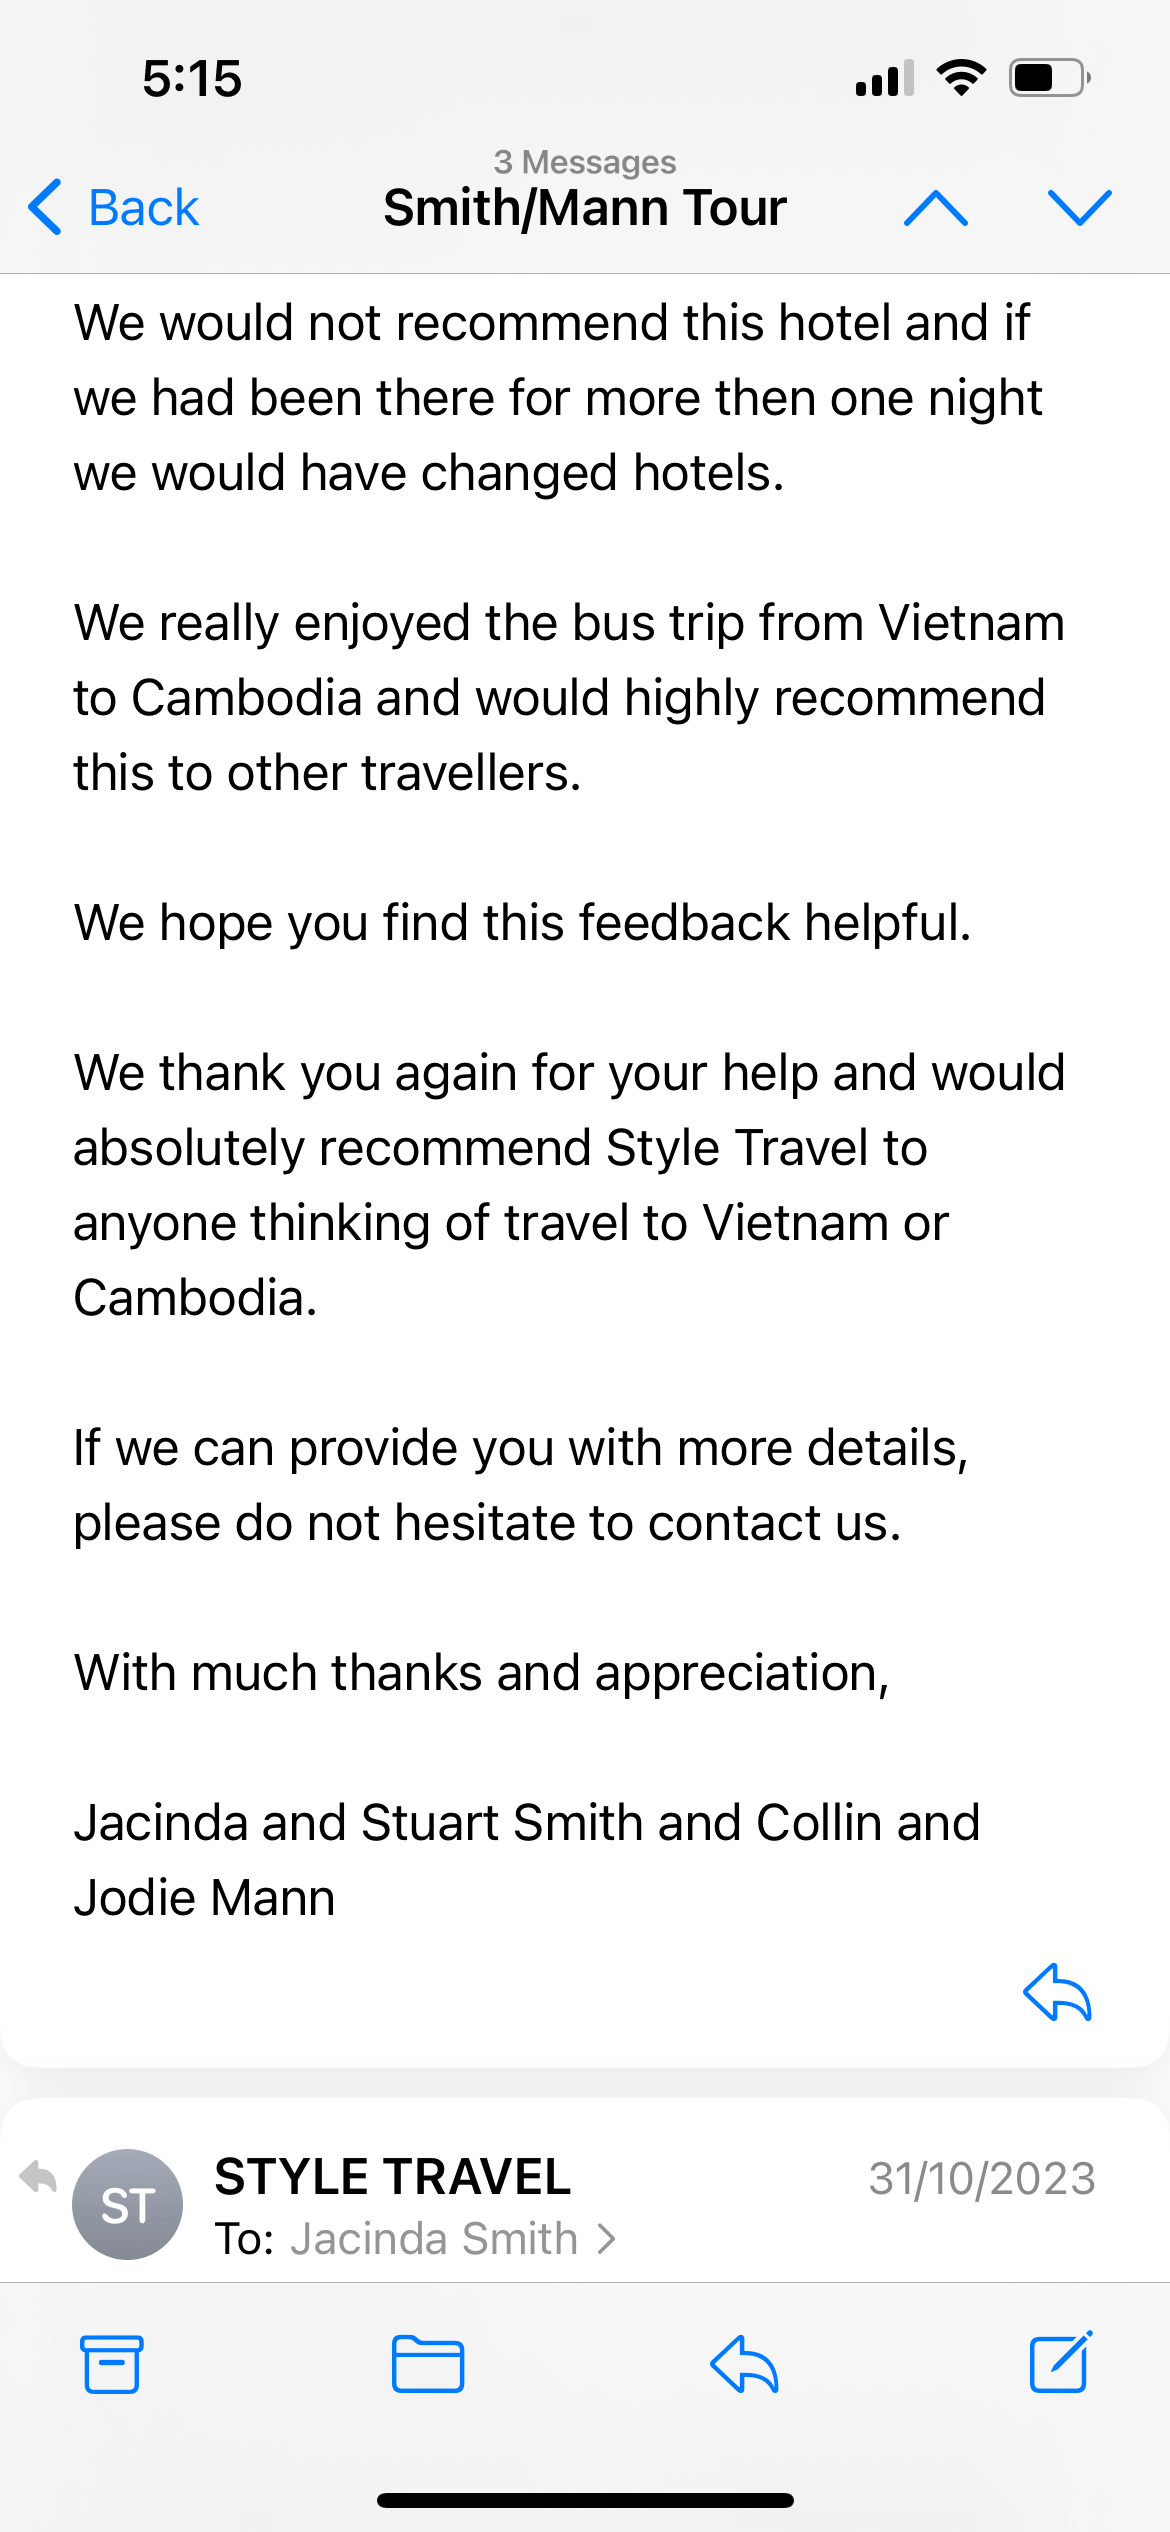Tap the Smith/Mann Tour thread title
This screenshot has height=2532, width=1170.
(x=585, y=208)
